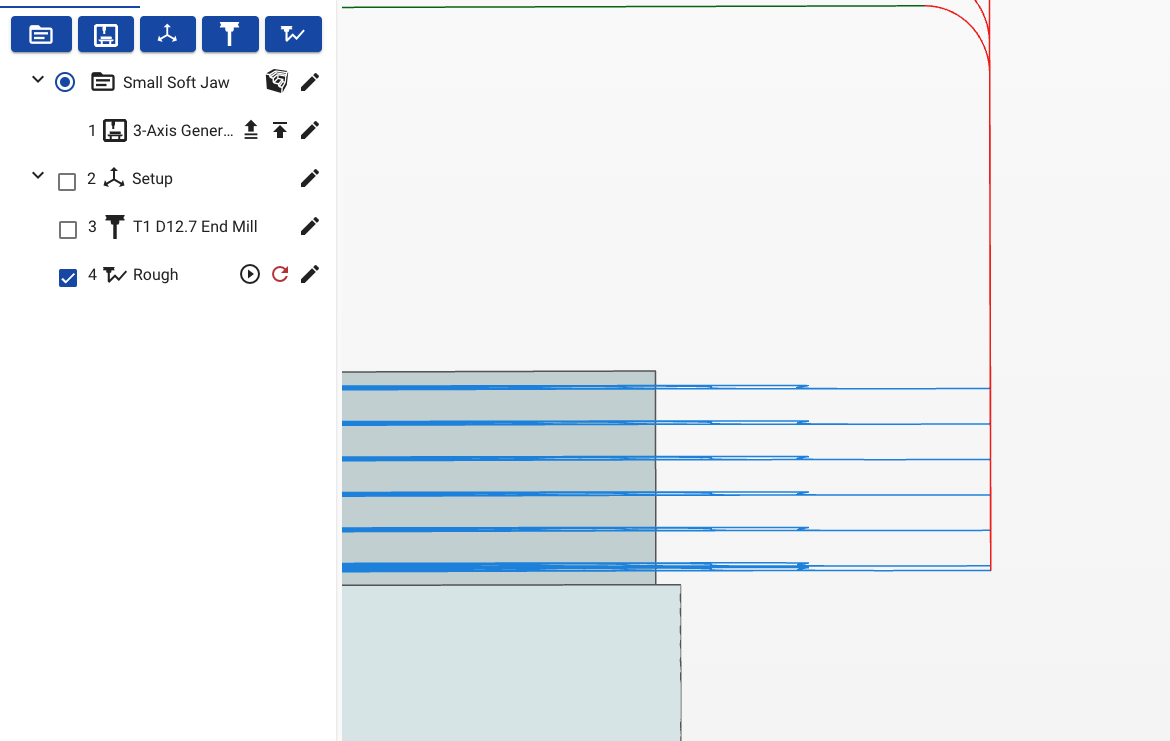The image size is (1170, 741).
Task: Click the move-to-top arrow for 3-Axis machine
Action: pos(280,131)
